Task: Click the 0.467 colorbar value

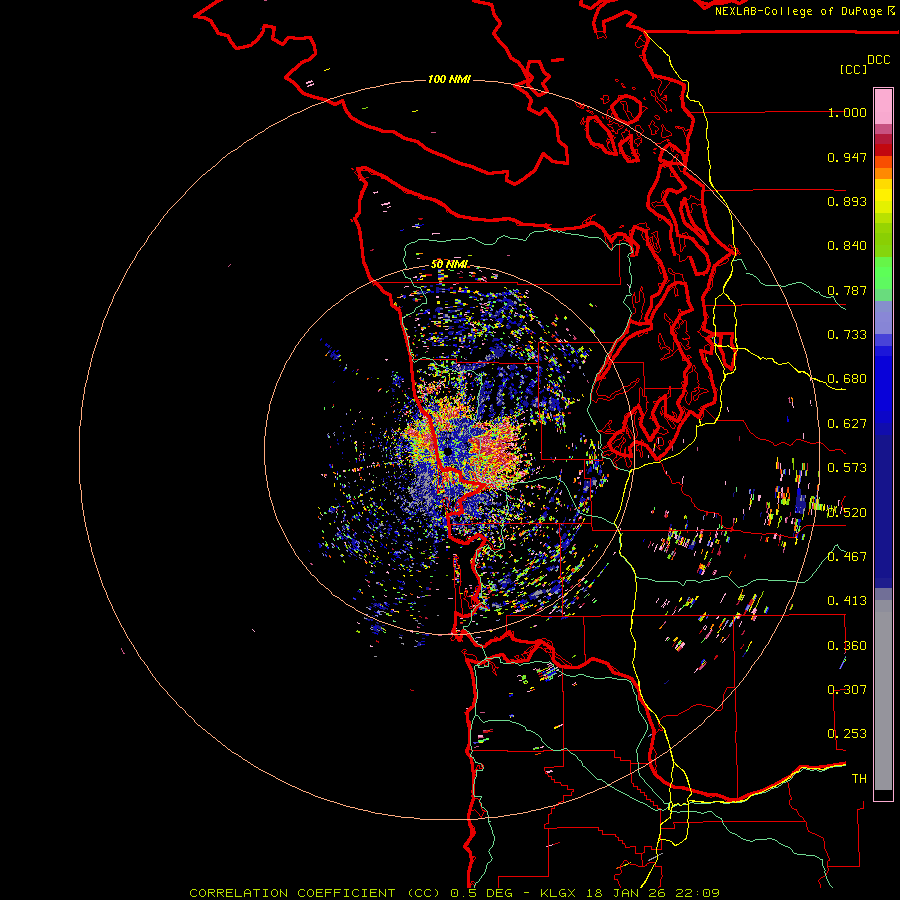Action: click(x=847, y=556)
